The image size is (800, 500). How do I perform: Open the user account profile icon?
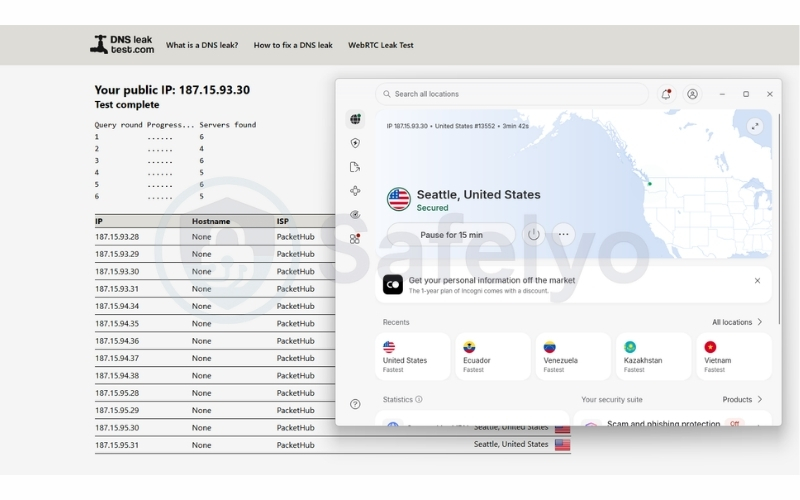pyautogui.click(x=692, y=94)
